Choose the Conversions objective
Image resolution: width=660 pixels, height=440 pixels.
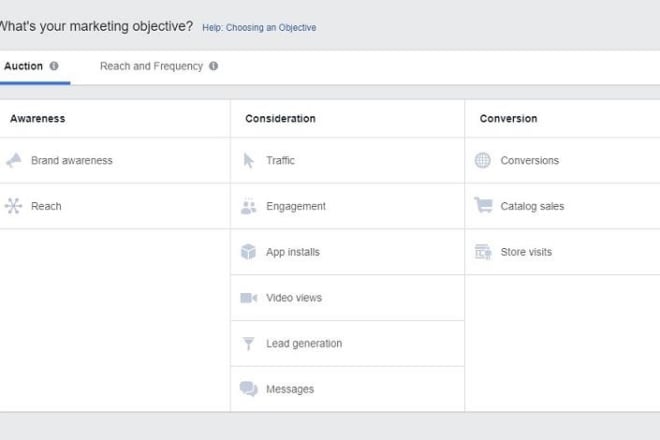coord(529,160)
